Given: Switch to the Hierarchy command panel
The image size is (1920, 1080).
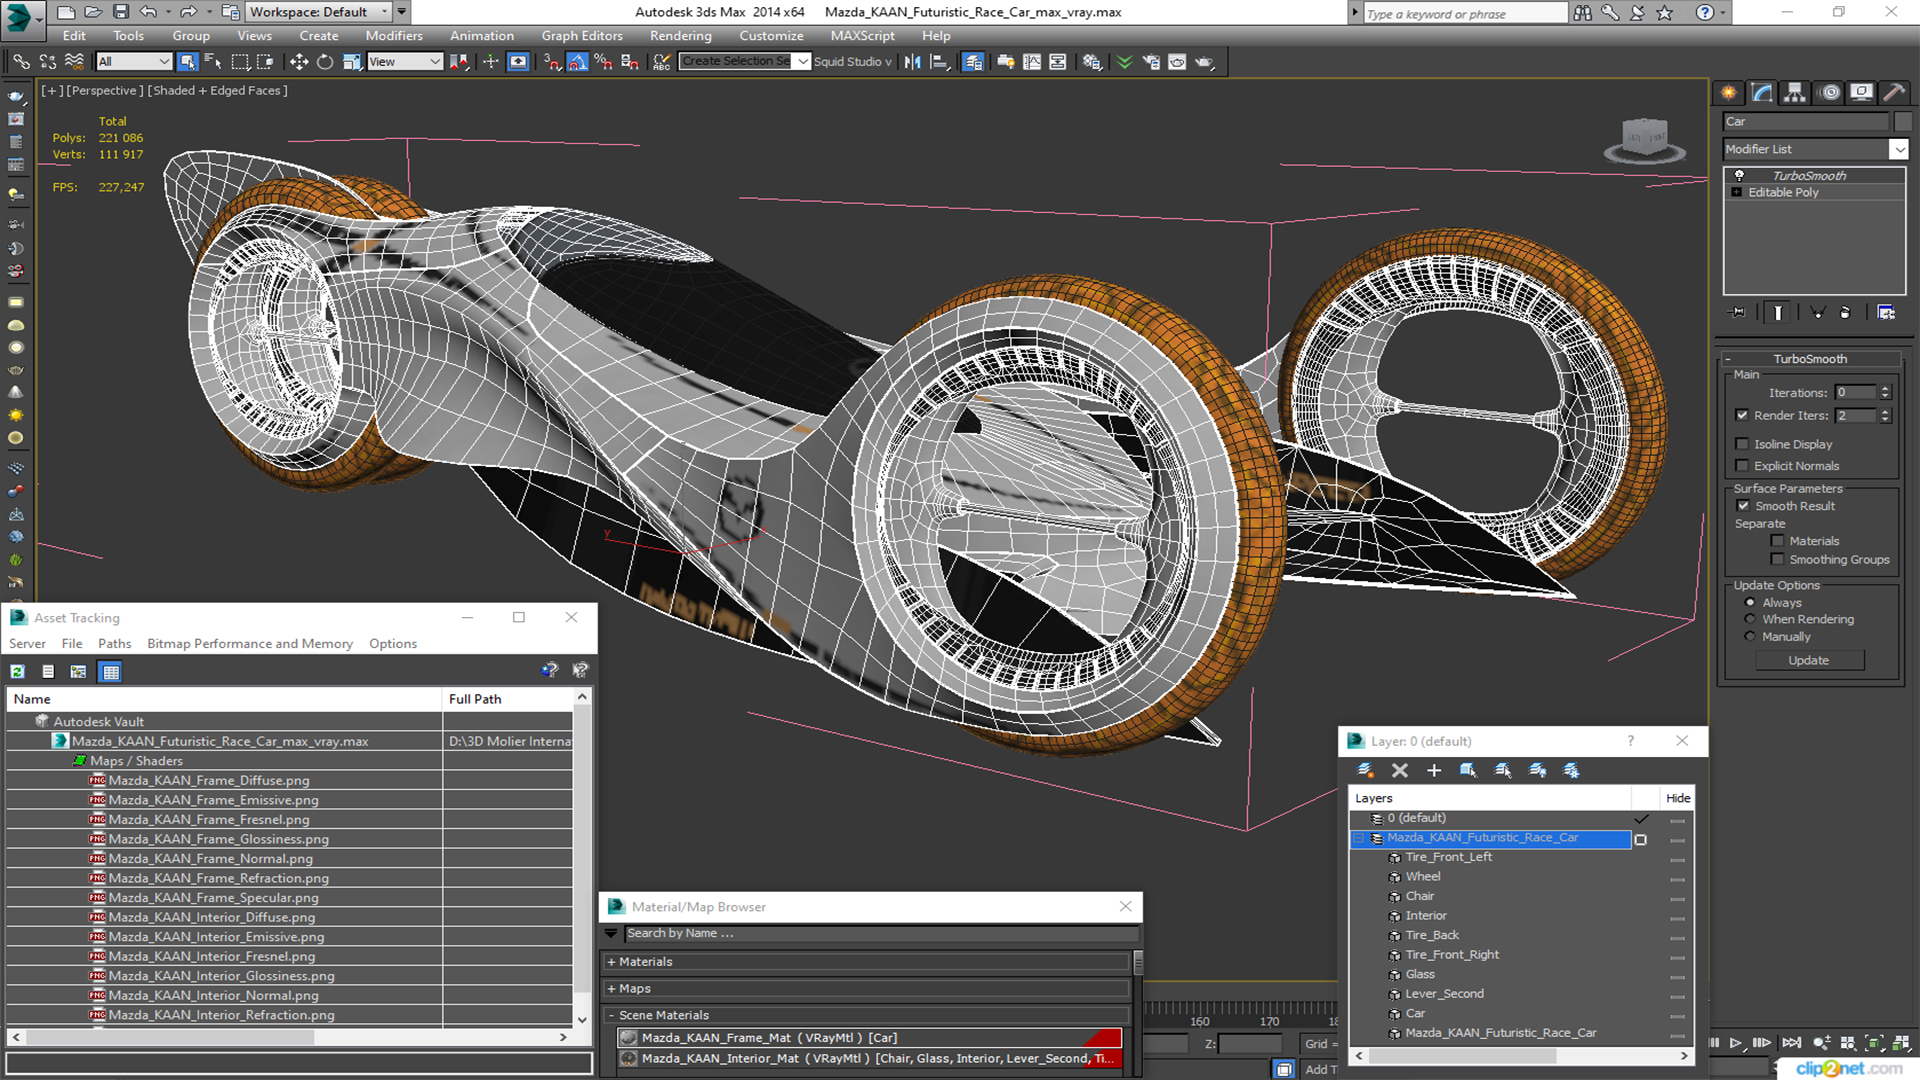Looking at the screenshot, I should tap(1795, 93).
